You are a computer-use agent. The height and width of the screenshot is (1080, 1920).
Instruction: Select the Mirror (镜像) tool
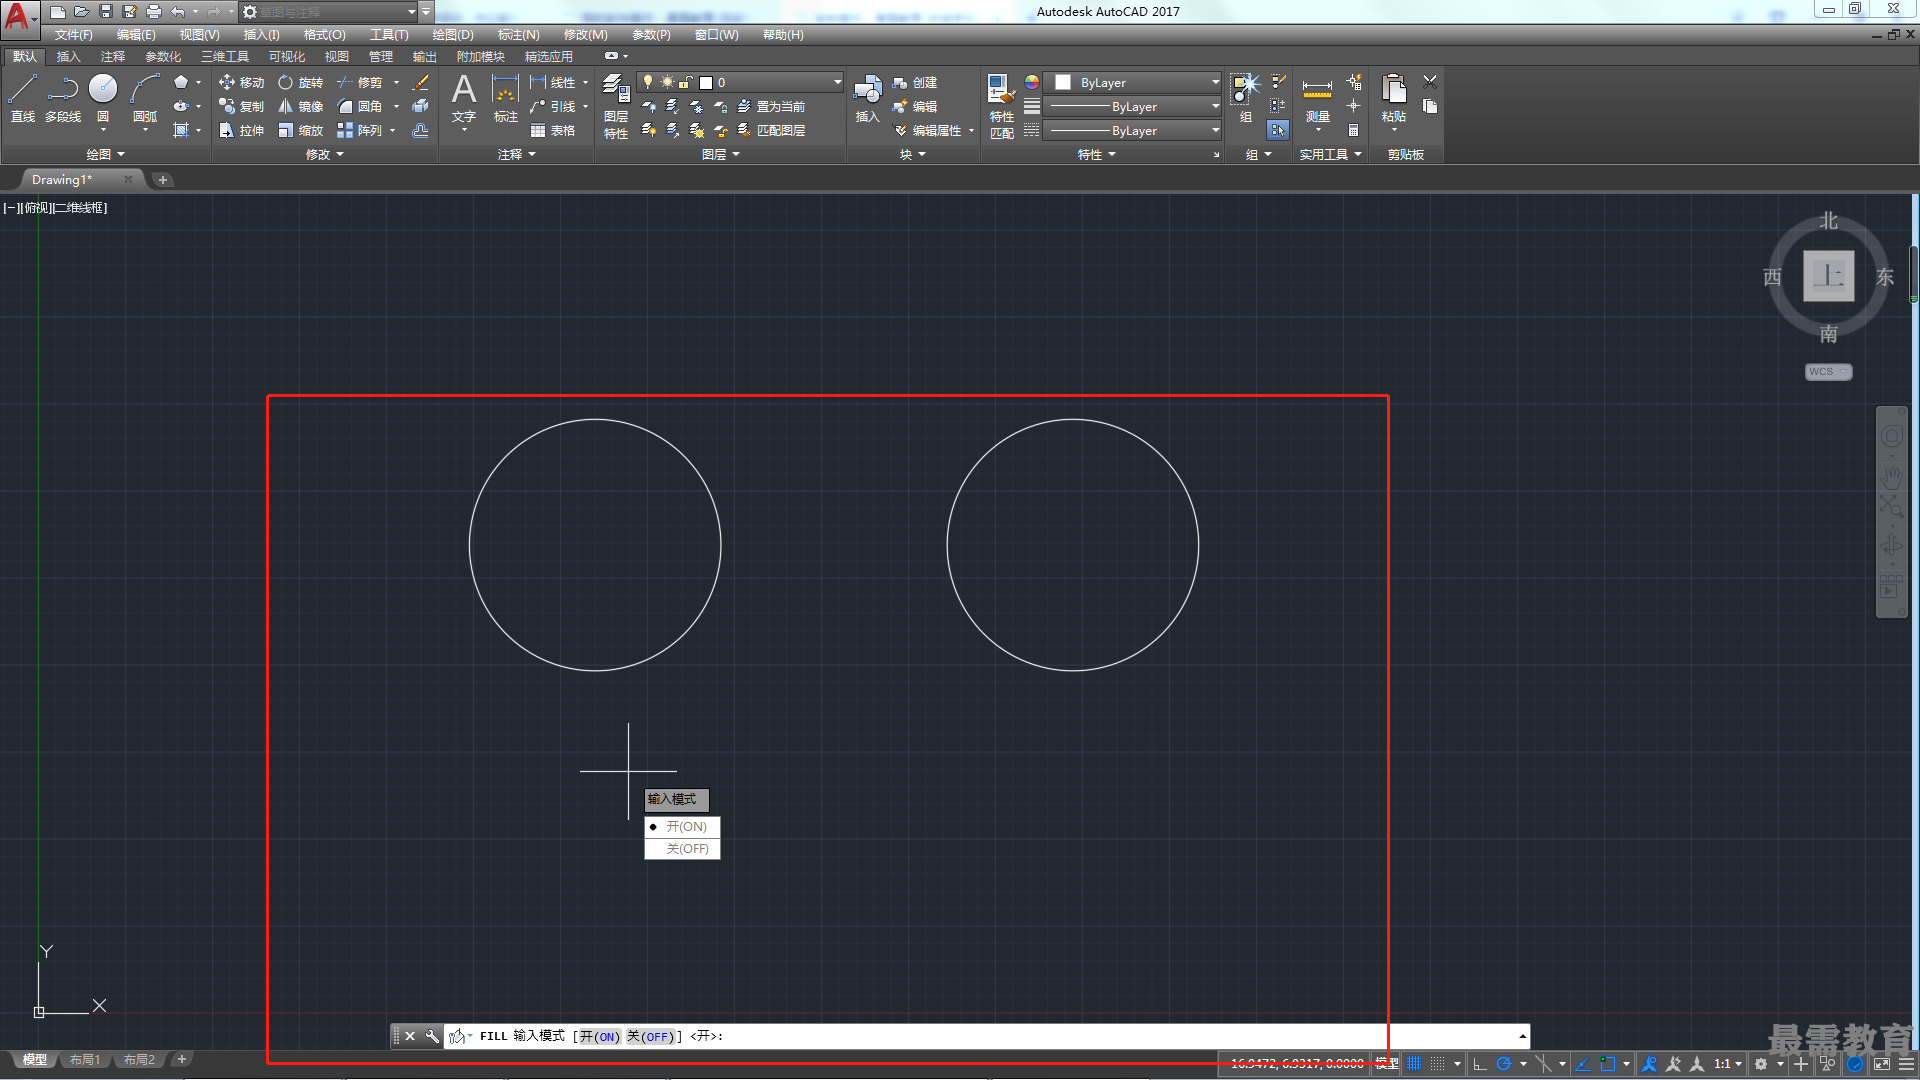click(300, 107)
